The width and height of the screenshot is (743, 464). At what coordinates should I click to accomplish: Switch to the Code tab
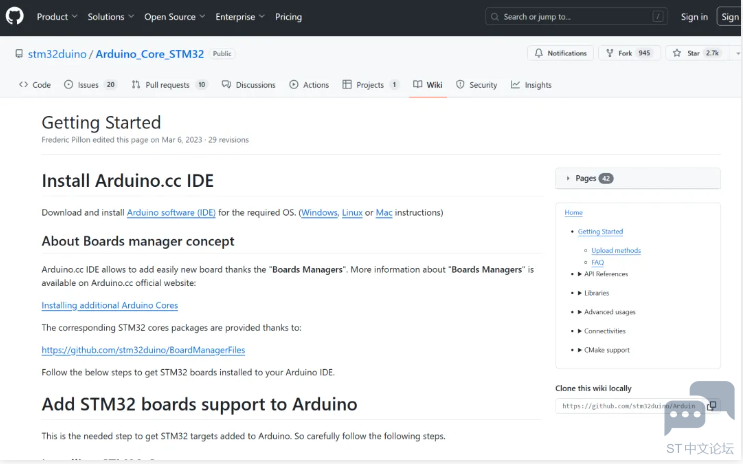pyautogui.click(x=35, y=85)
